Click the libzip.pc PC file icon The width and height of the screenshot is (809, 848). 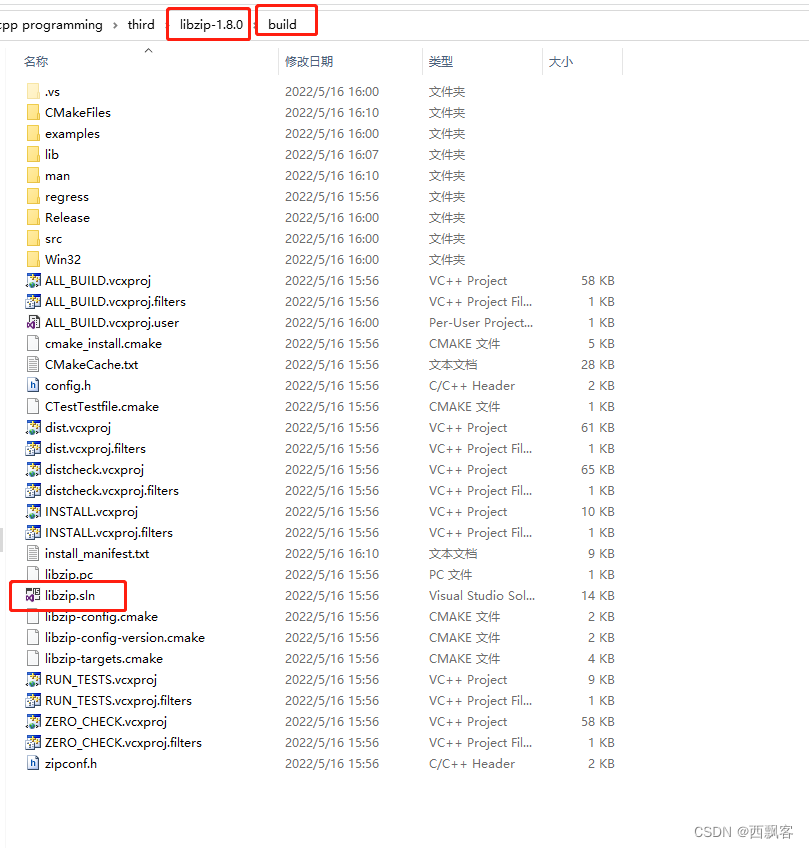35,574
